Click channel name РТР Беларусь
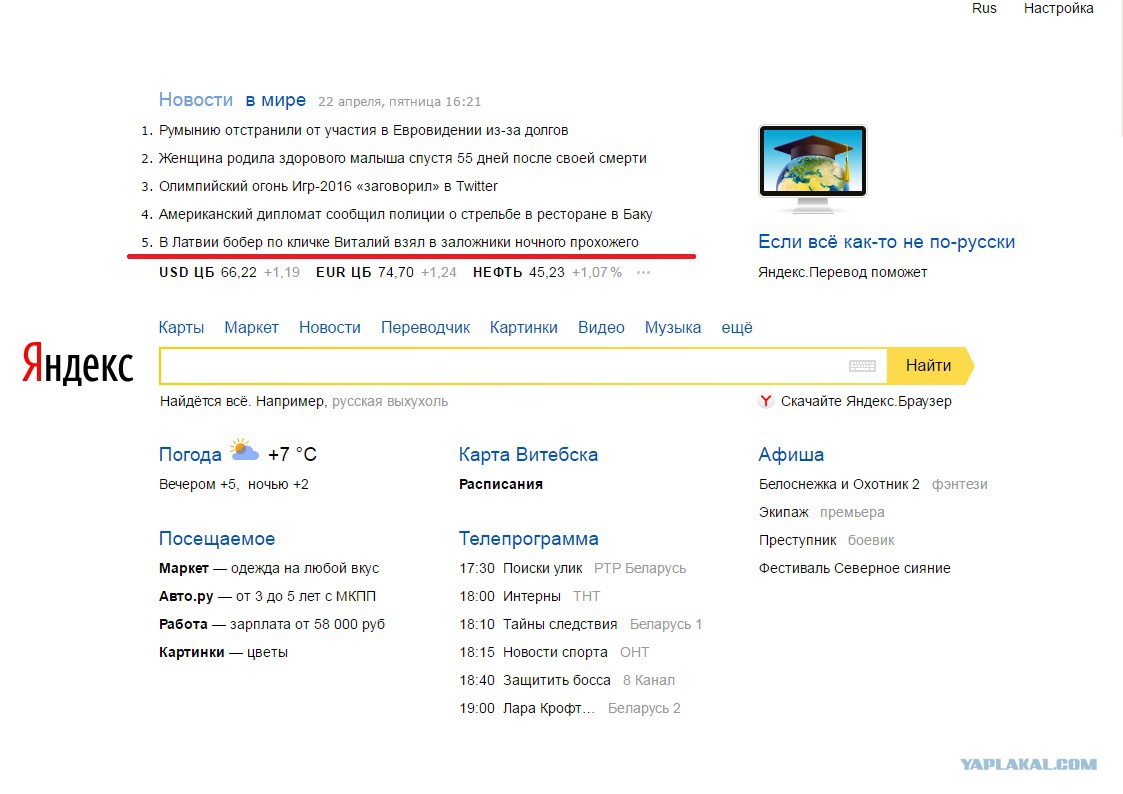The height and width of the screenshot is (794, 1123). 640,568
